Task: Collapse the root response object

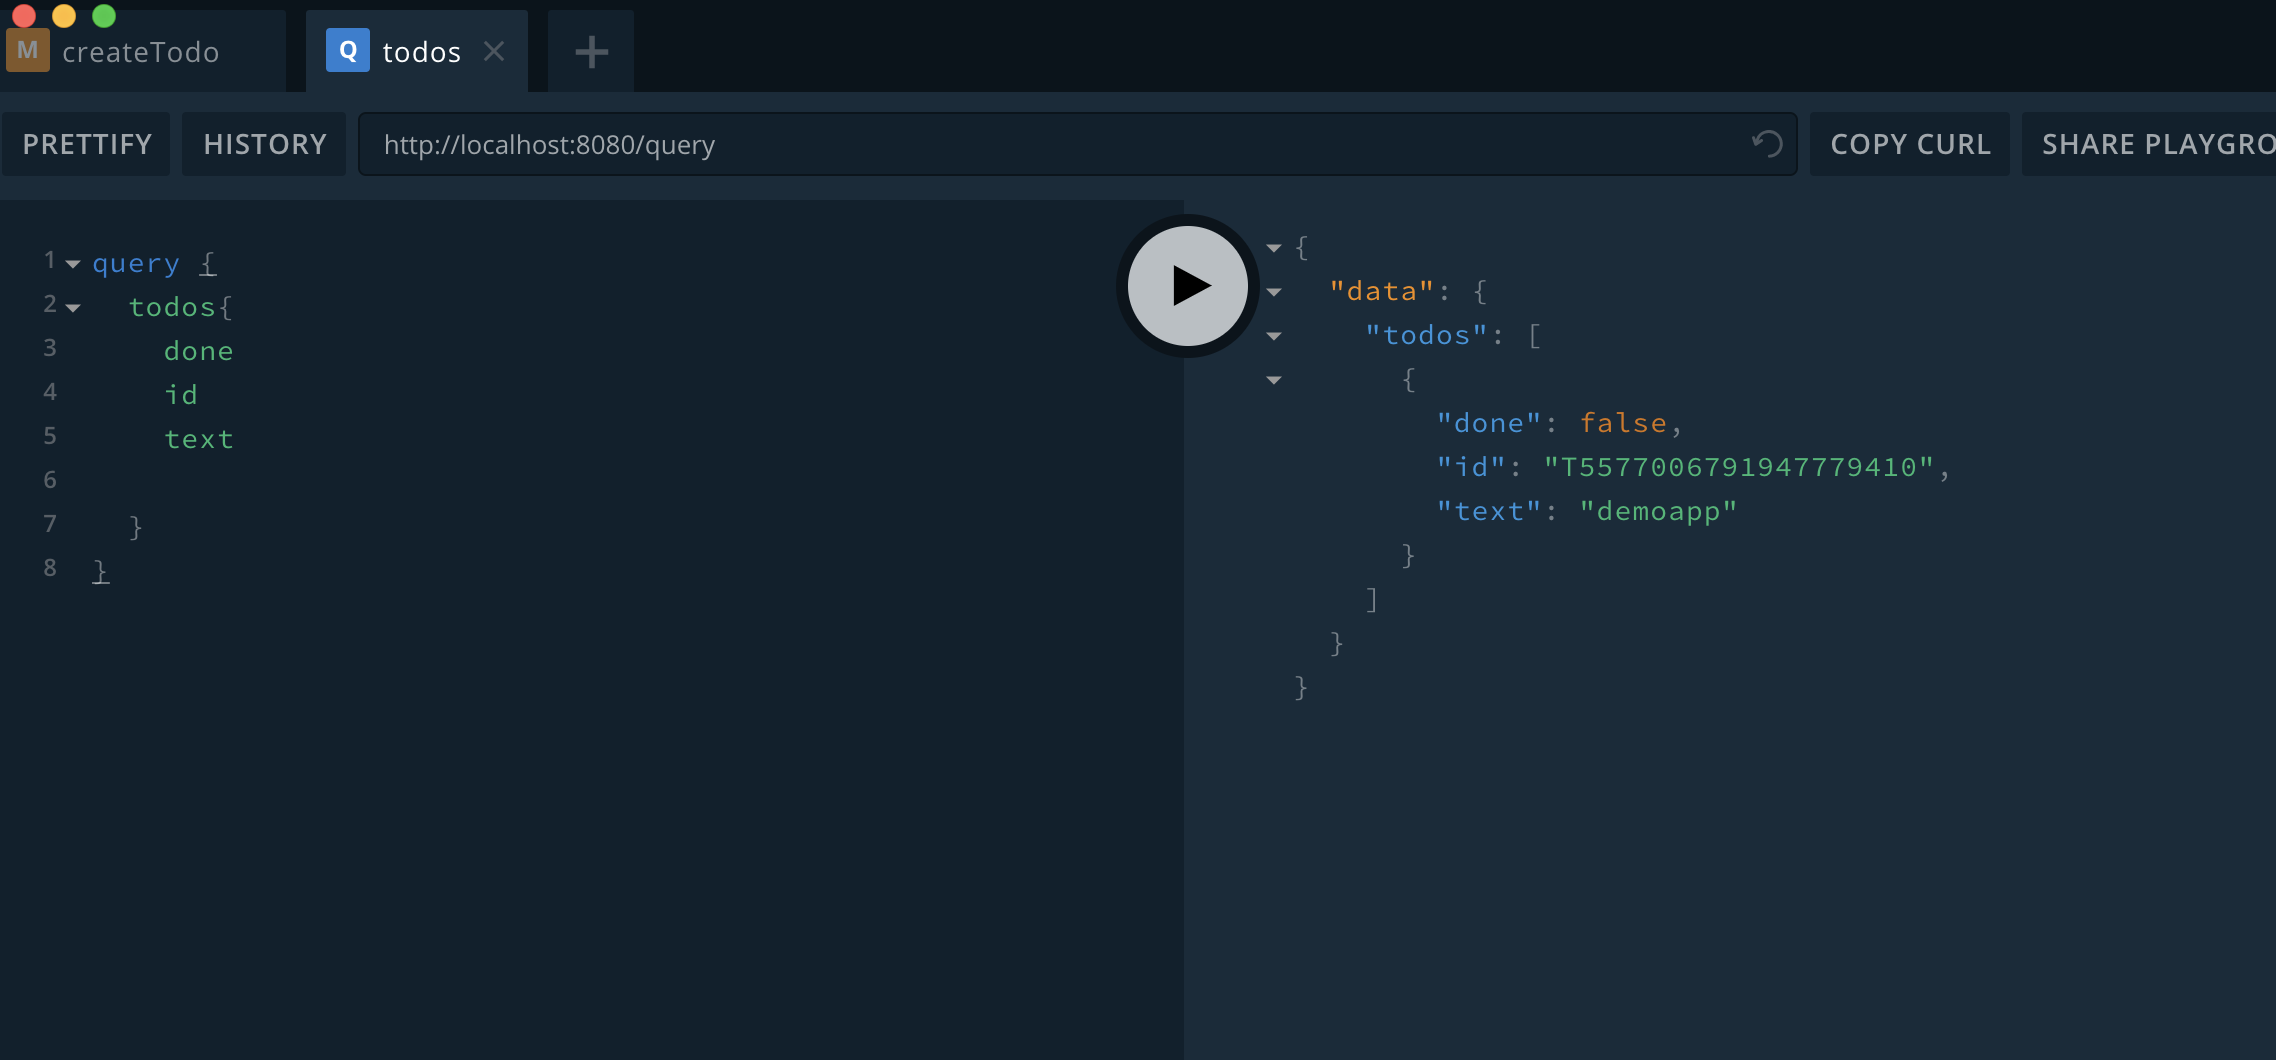Action: point(1274,248)
